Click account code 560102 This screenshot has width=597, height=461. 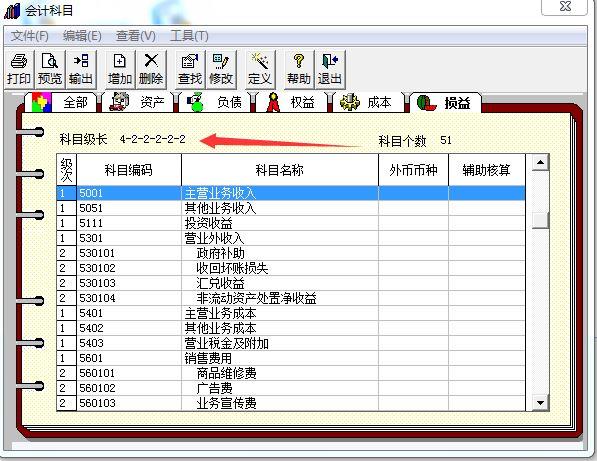(97, 388)
